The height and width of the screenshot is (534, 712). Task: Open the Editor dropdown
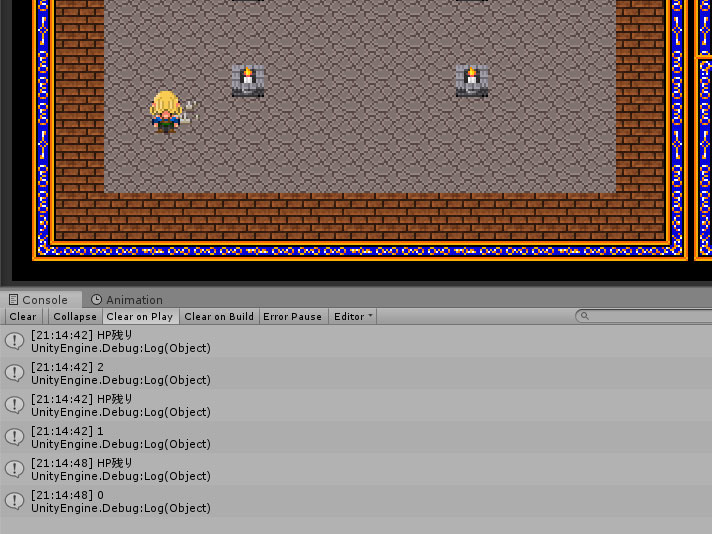click(353, 316)
